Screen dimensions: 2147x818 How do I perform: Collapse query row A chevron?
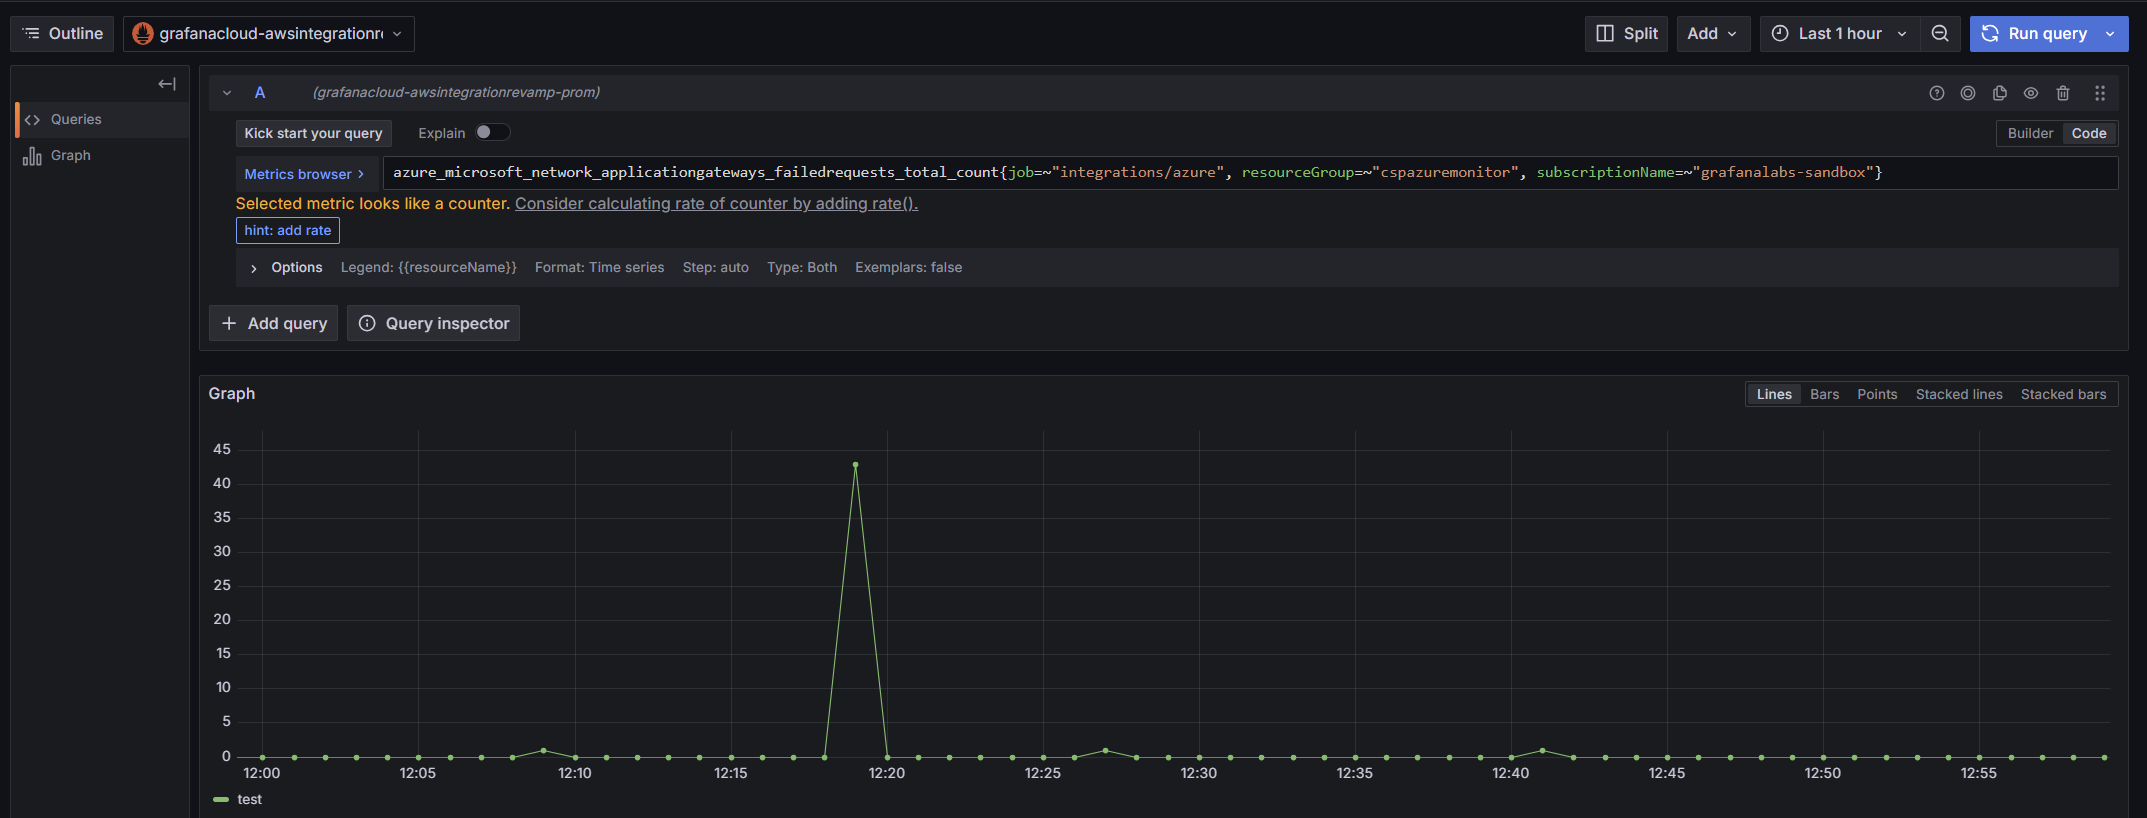(227, 93)
